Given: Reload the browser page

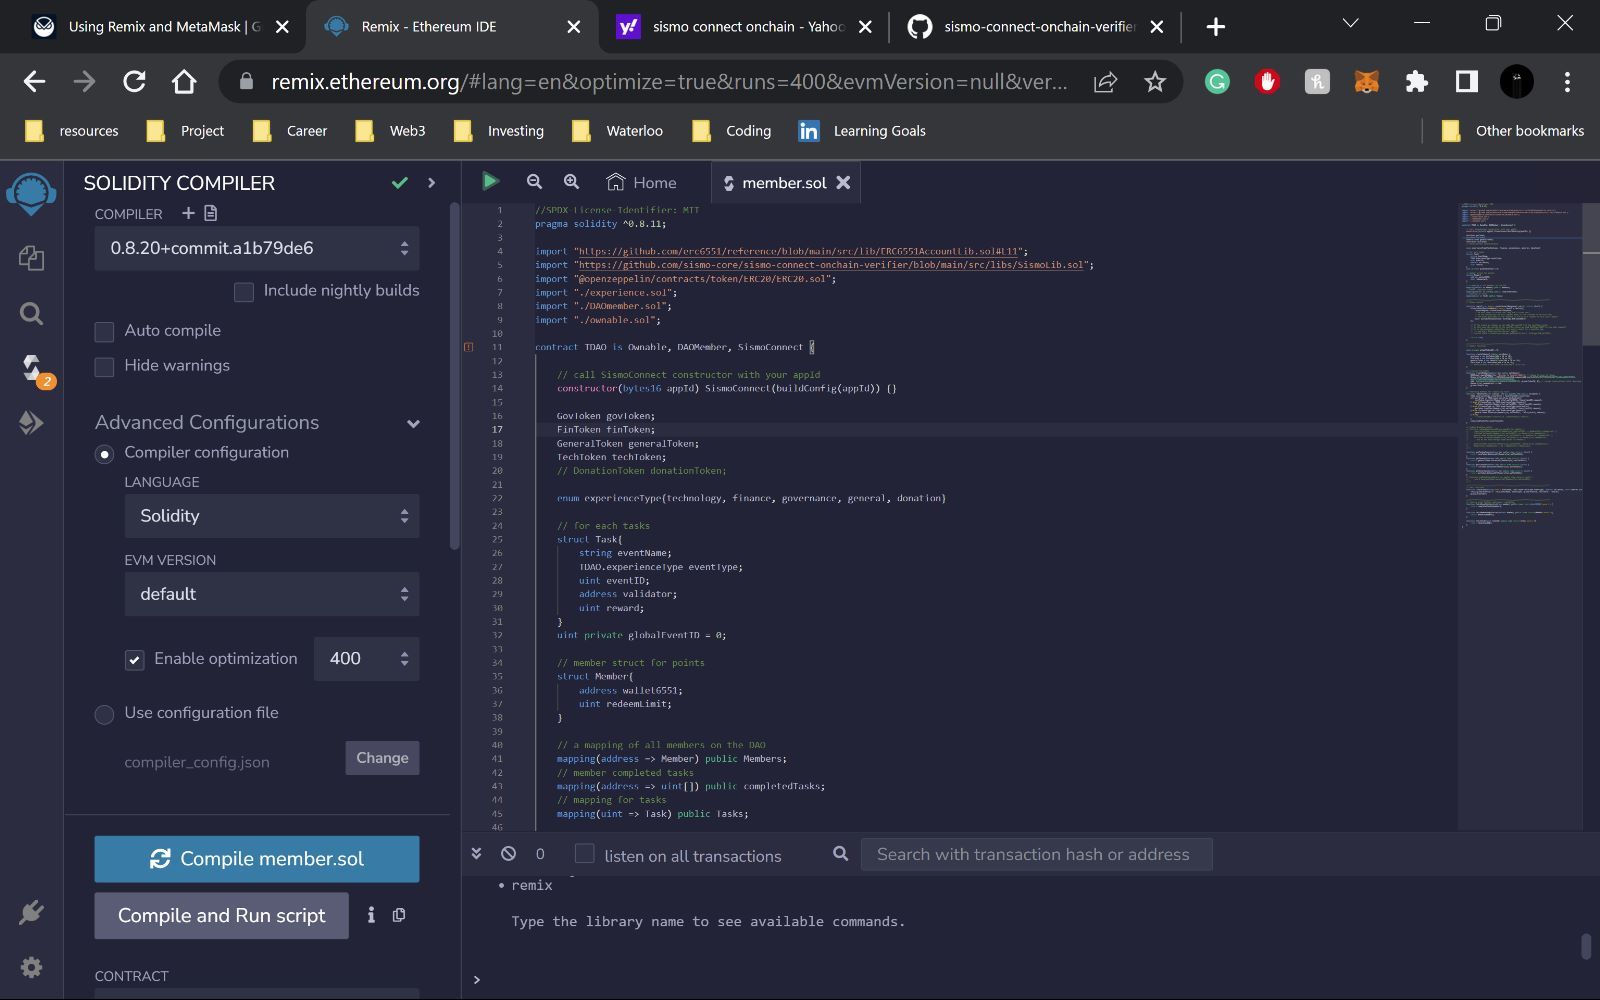Looking at the screenshot, I should click(134, 81).
